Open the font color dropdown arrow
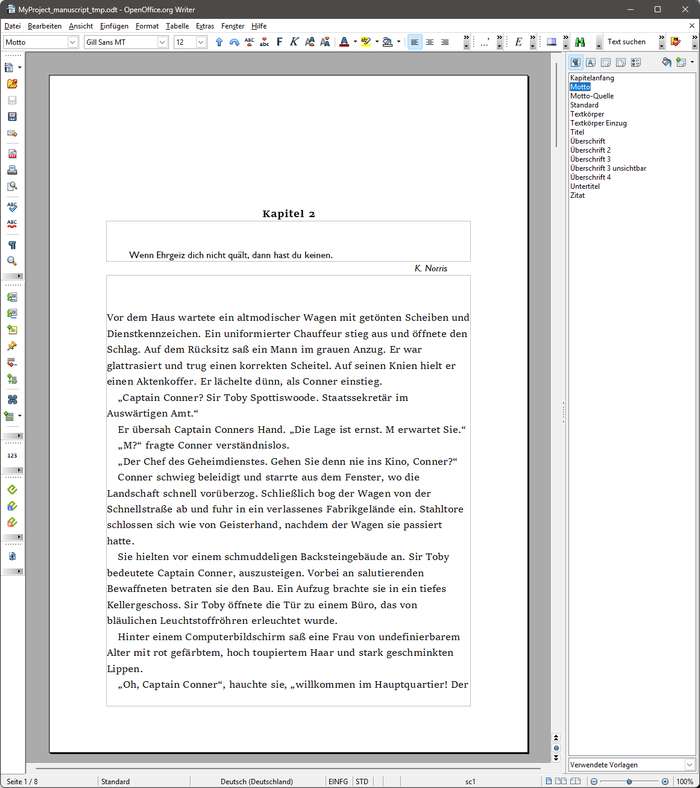The width and height of the screenshot is (700, 788). (355, 42)
